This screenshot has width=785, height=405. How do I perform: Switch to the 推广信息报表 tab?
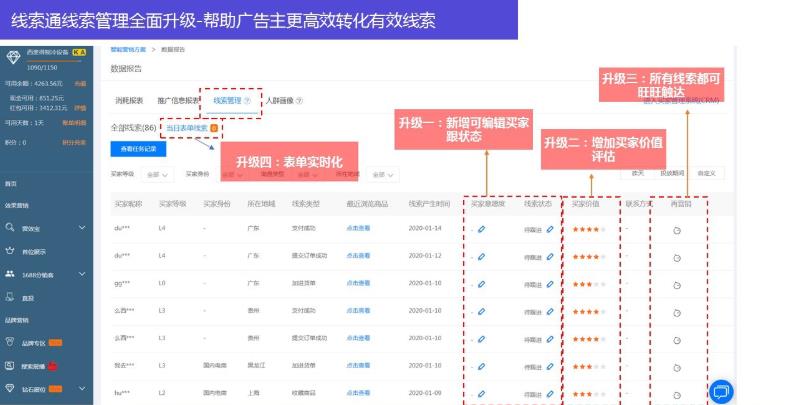(x=177, y=101)
